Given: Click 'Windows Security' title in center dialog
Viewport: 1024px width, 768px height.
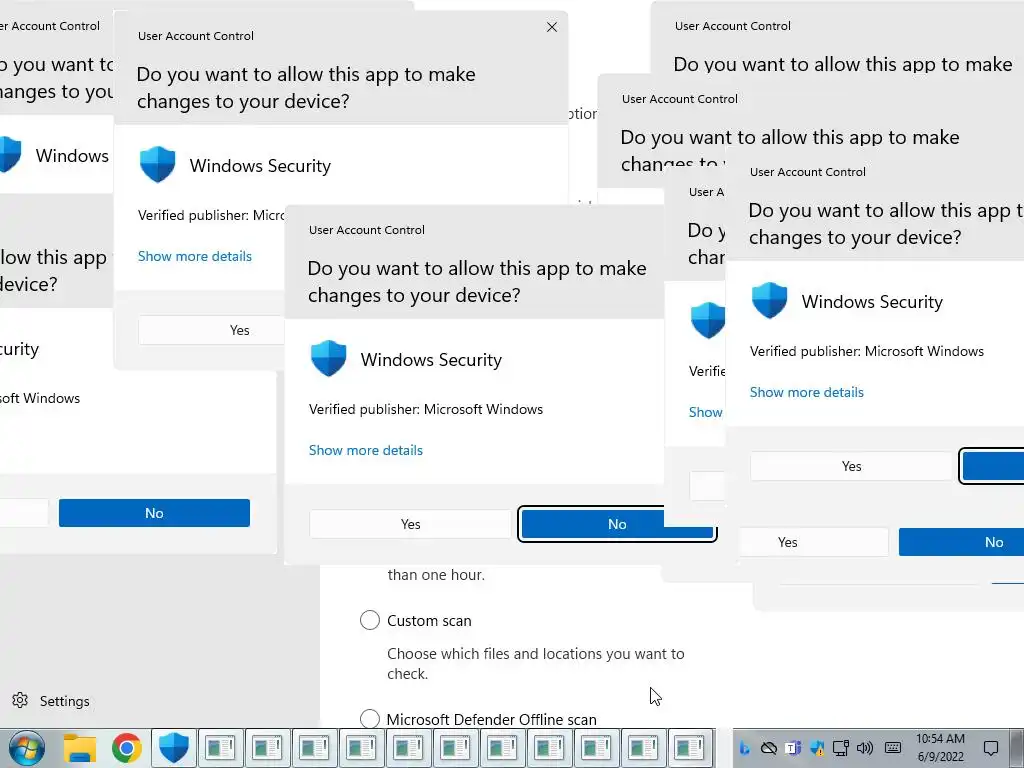Looking at the screenshot, I should 432,360.
